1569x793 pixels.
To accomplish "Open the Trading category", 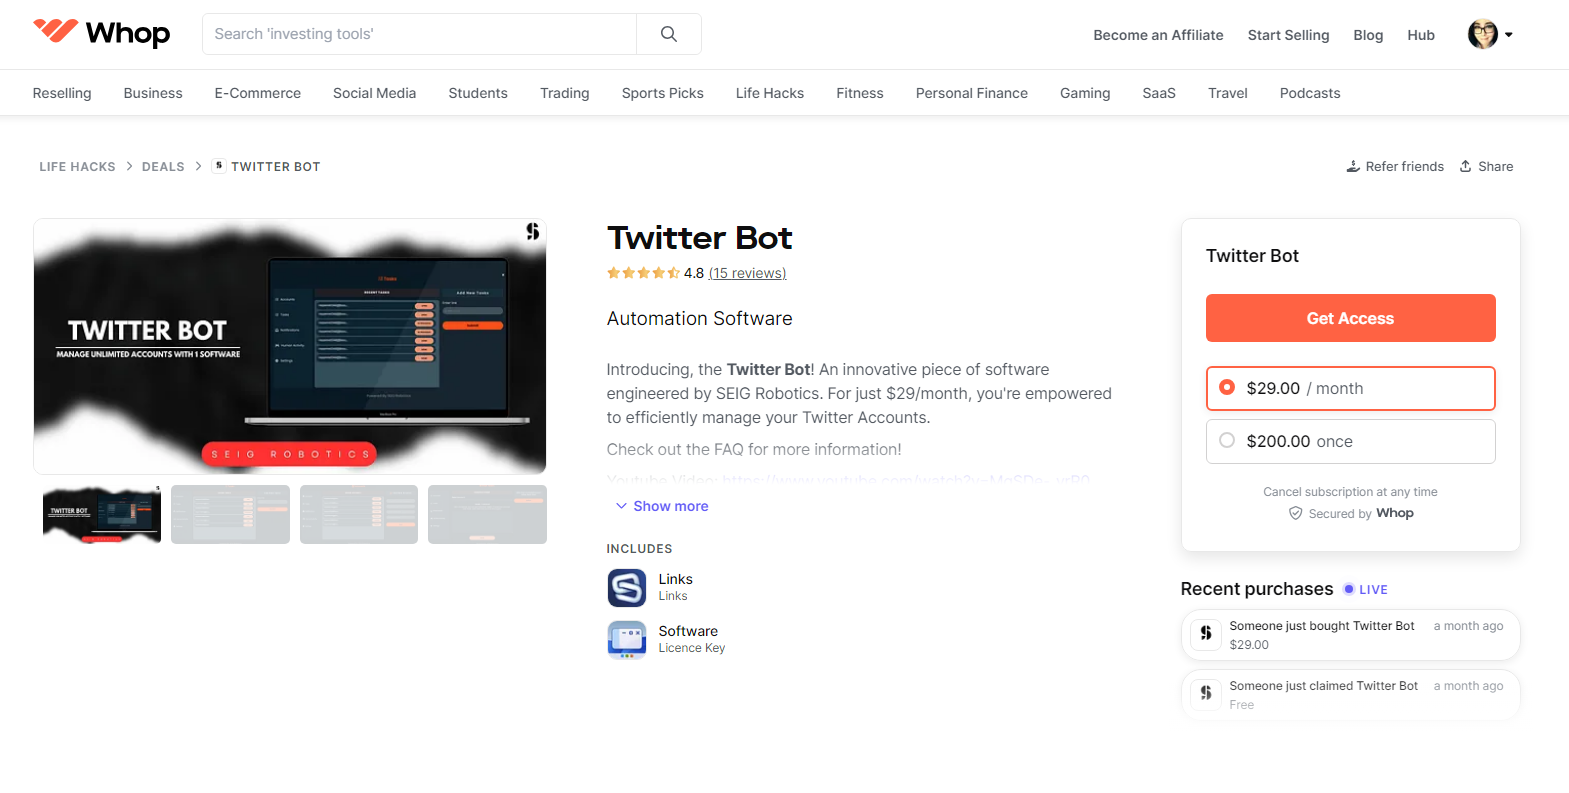I will point(565,93).
